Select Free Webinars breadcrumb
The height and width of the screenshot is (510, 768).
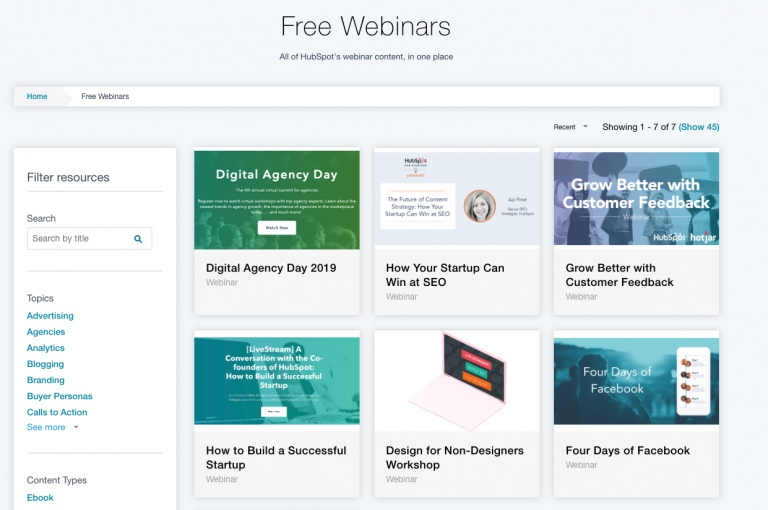tap(105, 97)
